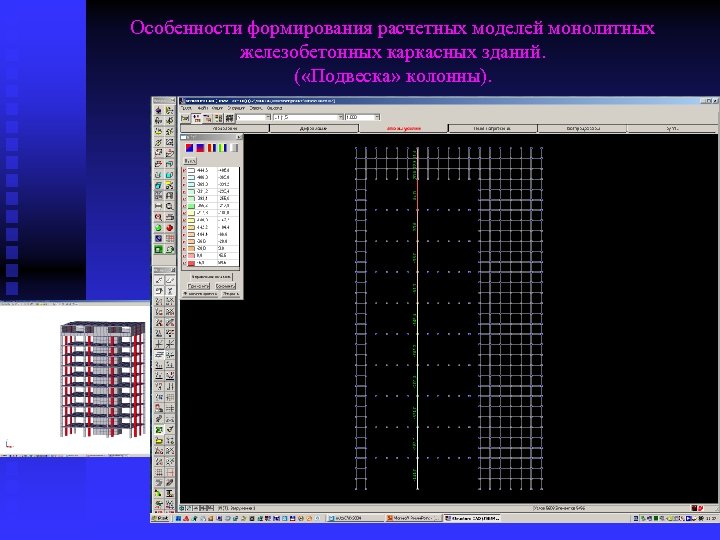Screen dimensions: 720x540
Task: Click the system tray clock
Action: [711, 518]
